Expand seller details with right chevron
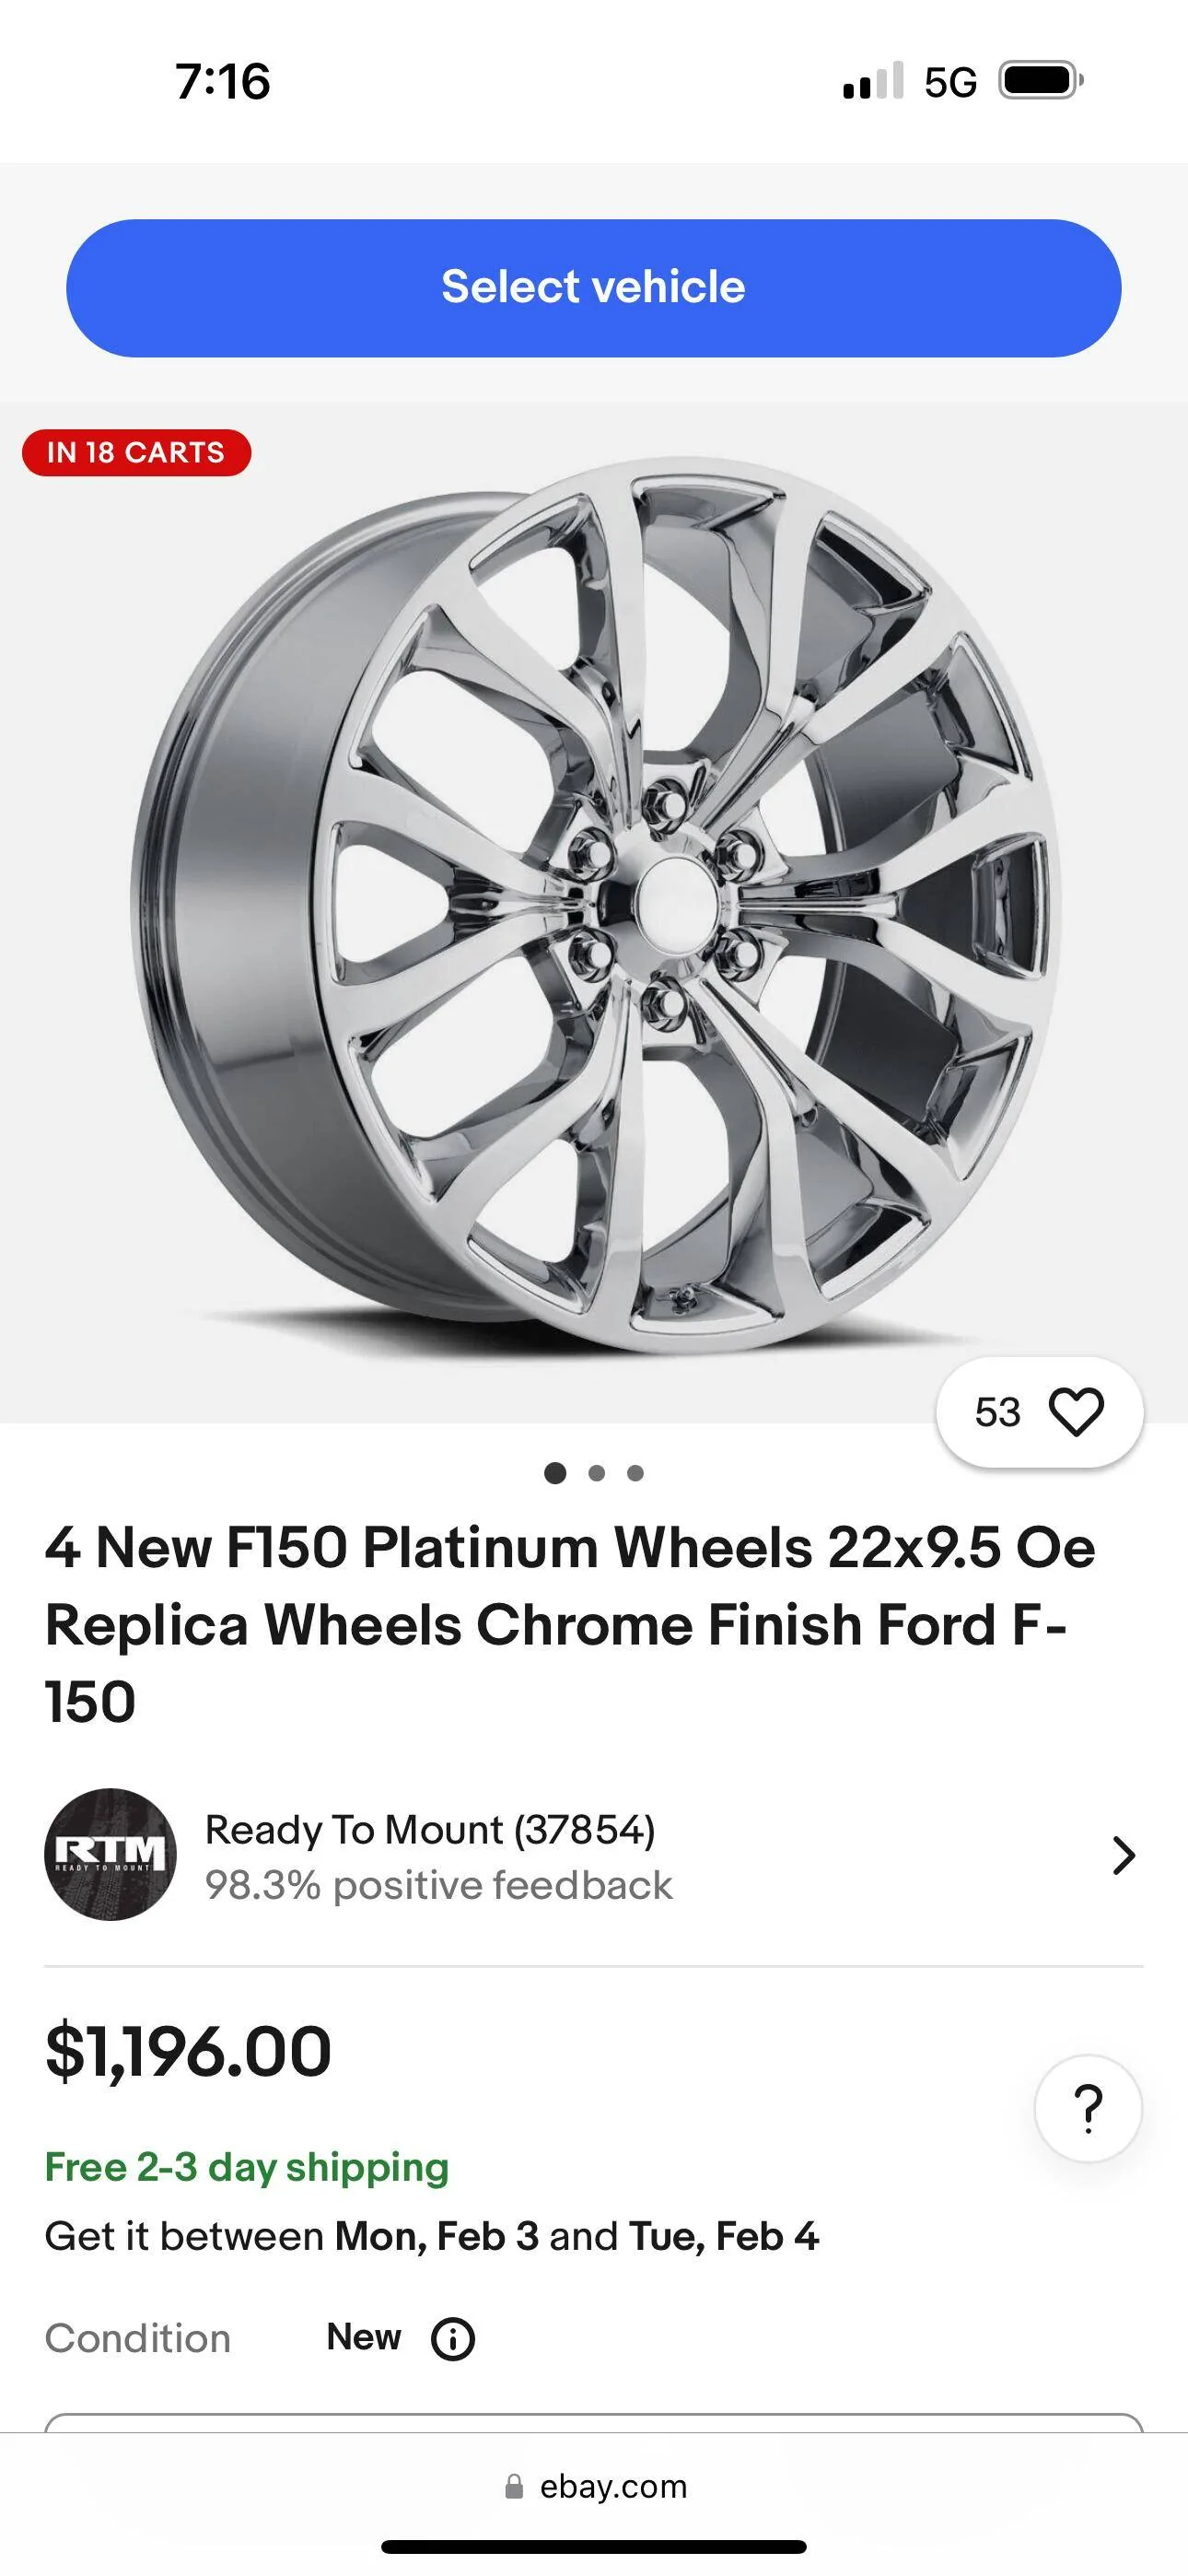Screen dimensions: 1188x2576 coord(1123,1855)
